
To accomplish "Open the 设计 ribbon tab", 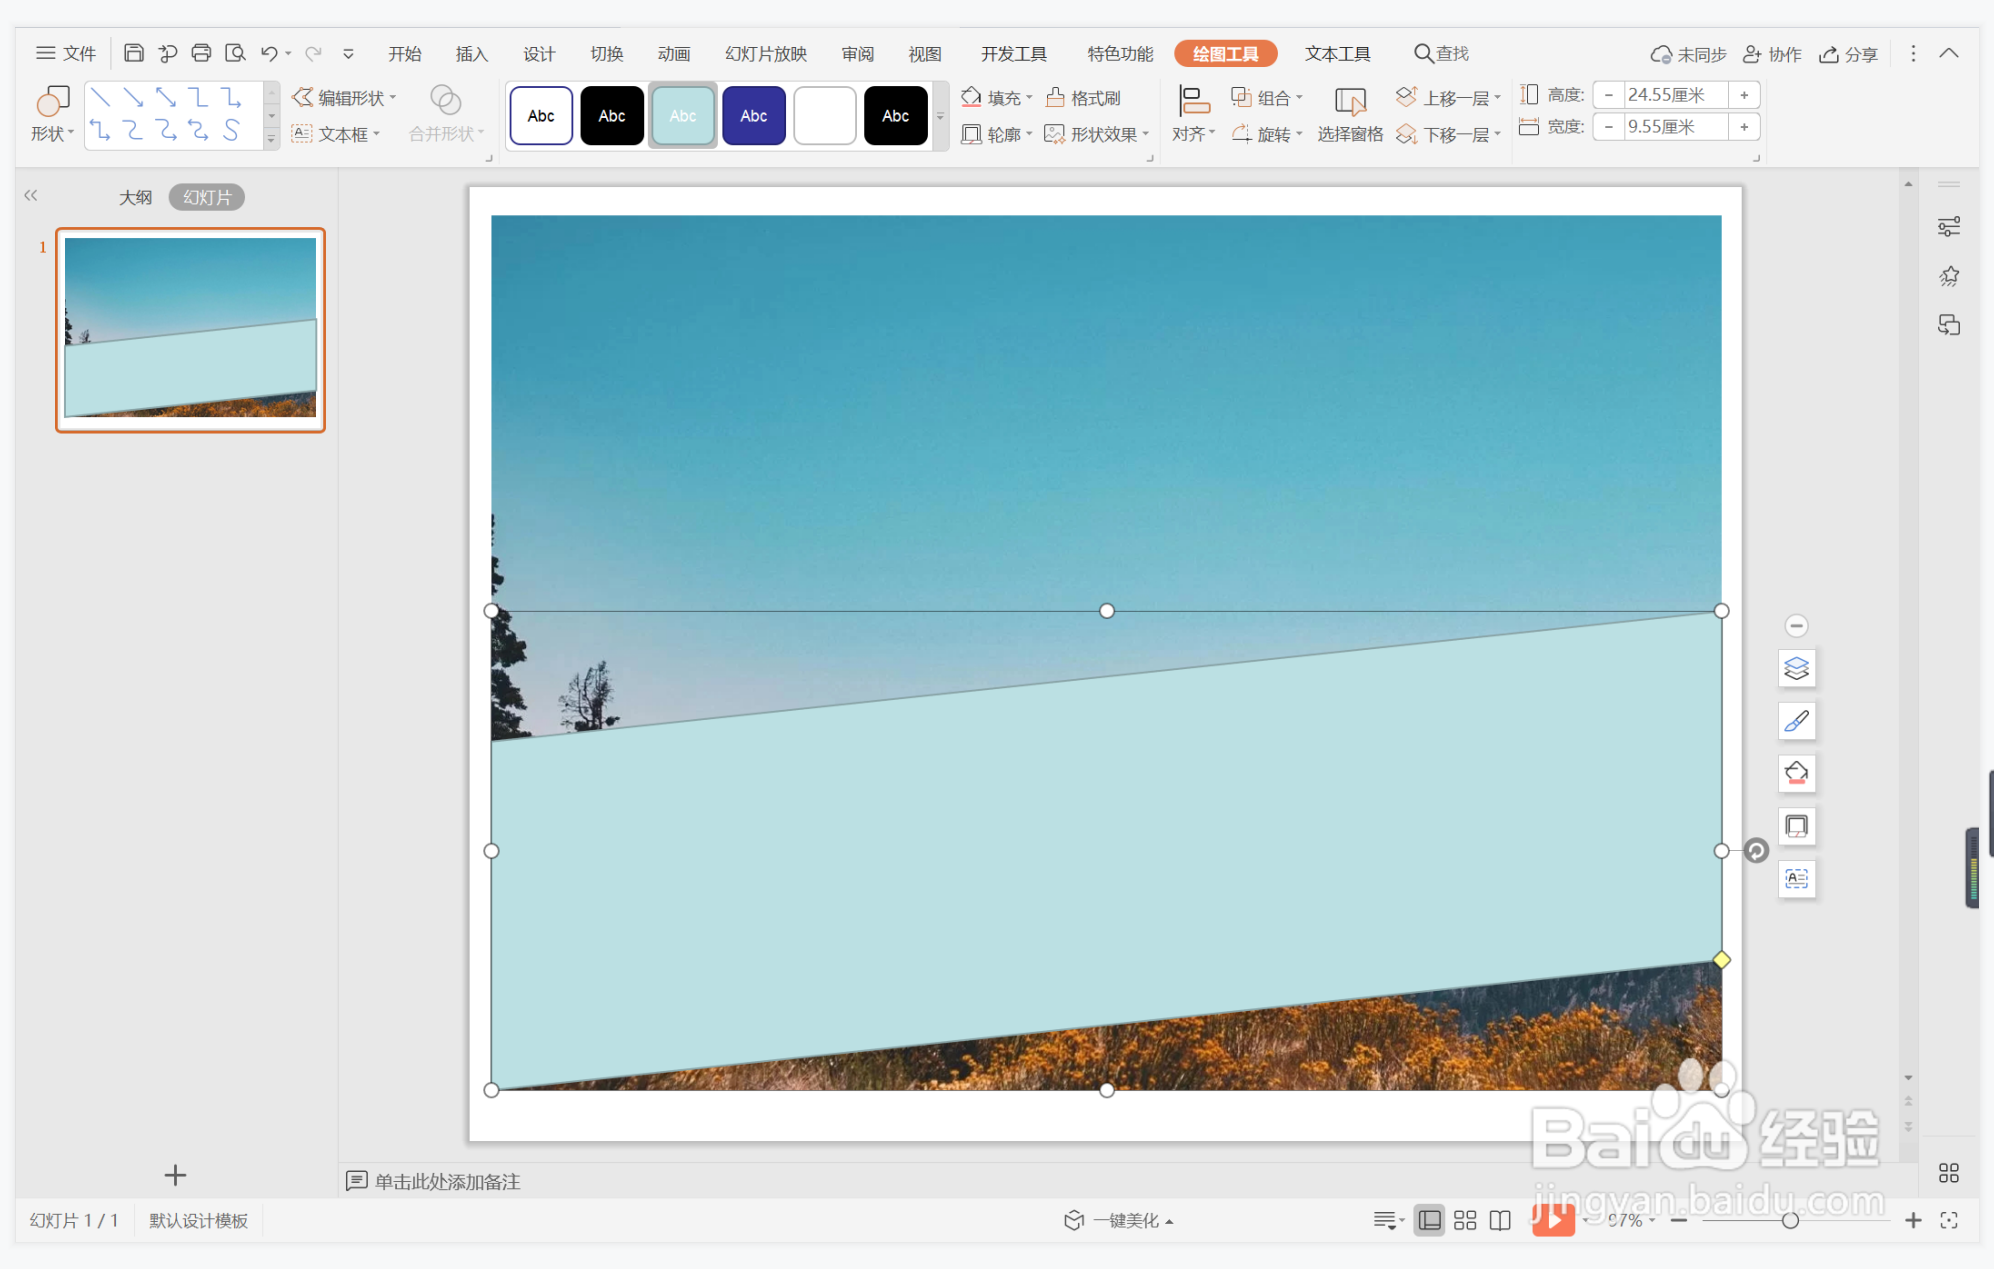I will [539, 54].
